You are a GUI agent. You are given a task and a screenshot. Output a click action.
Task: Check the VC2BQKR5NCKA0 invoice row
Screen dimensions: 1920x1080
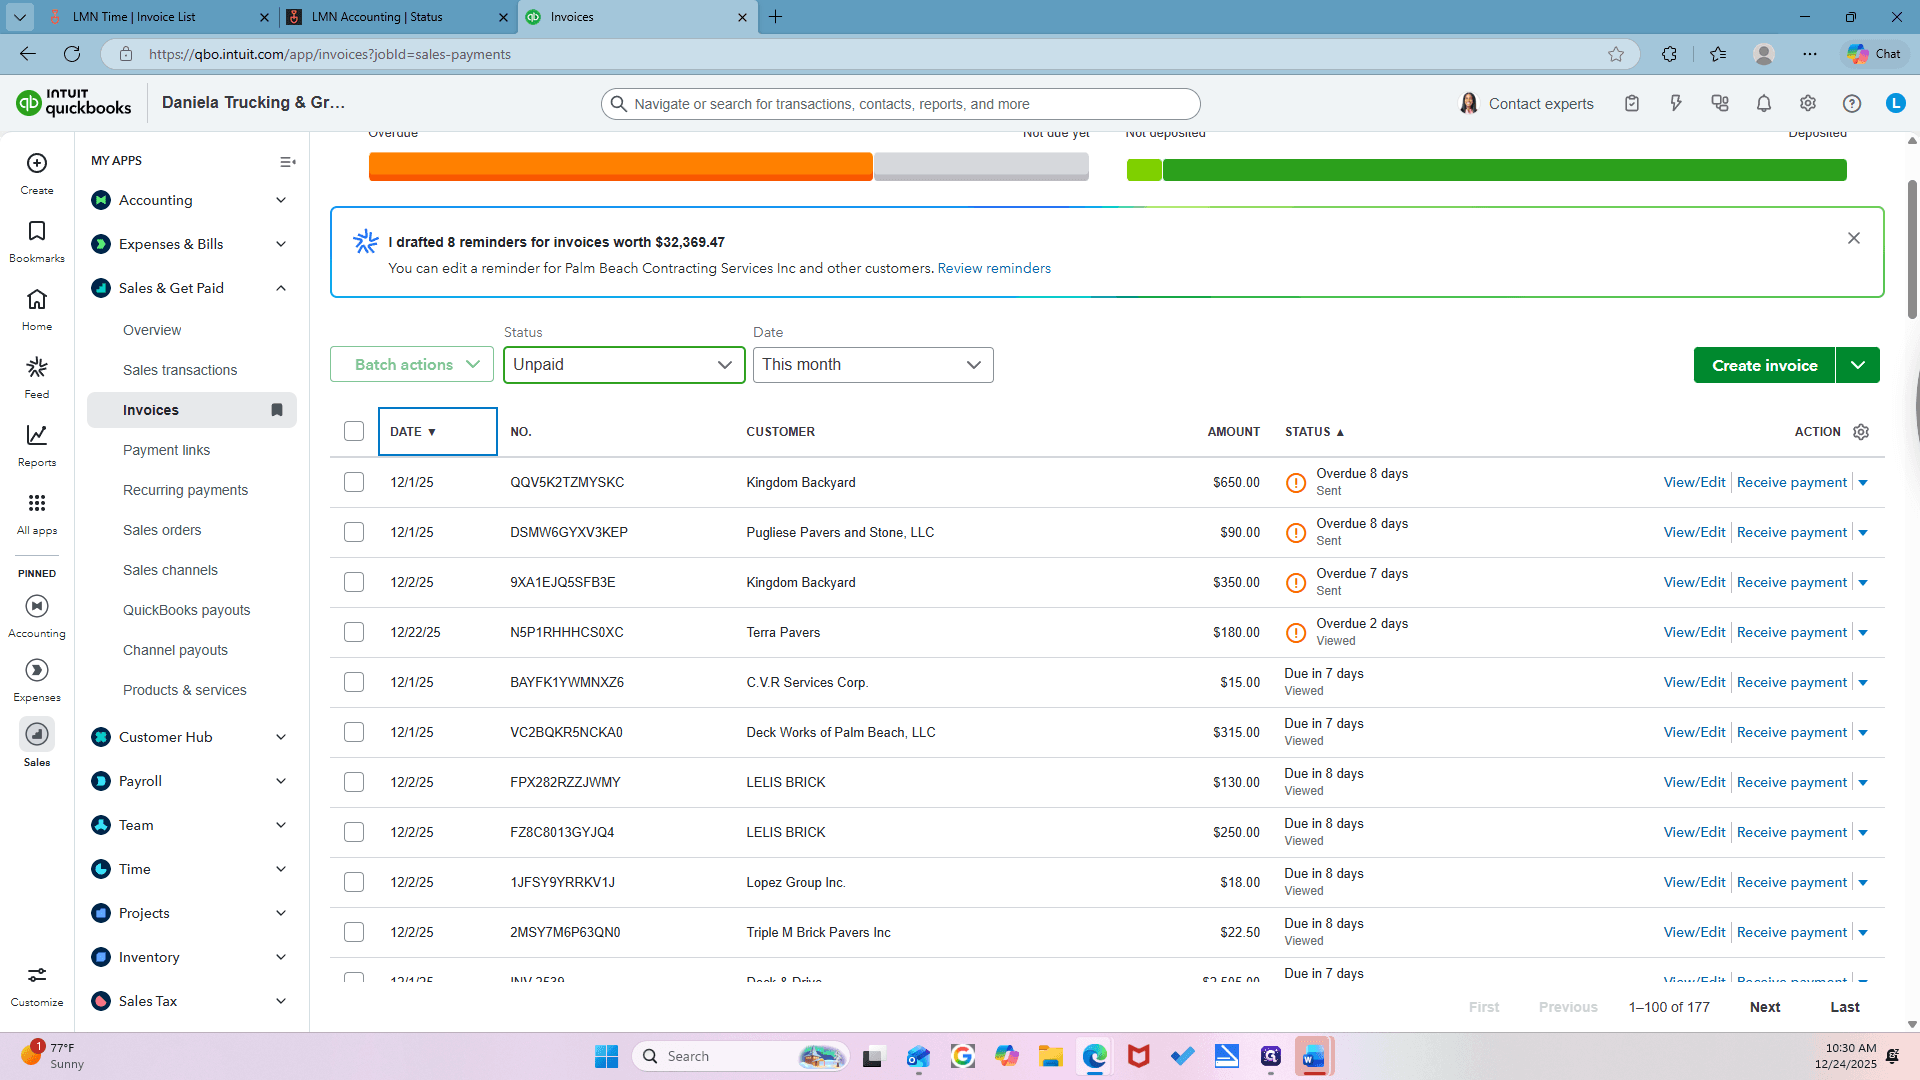(354, 732)
